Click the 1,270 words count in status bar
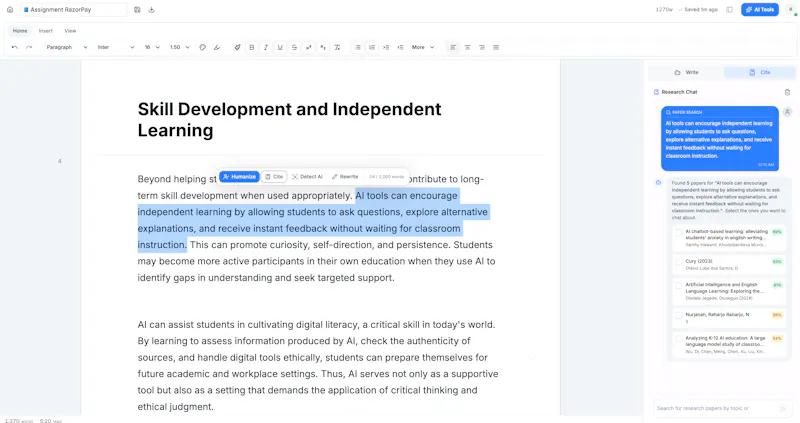The image size is (800, 423). [19, 421]
